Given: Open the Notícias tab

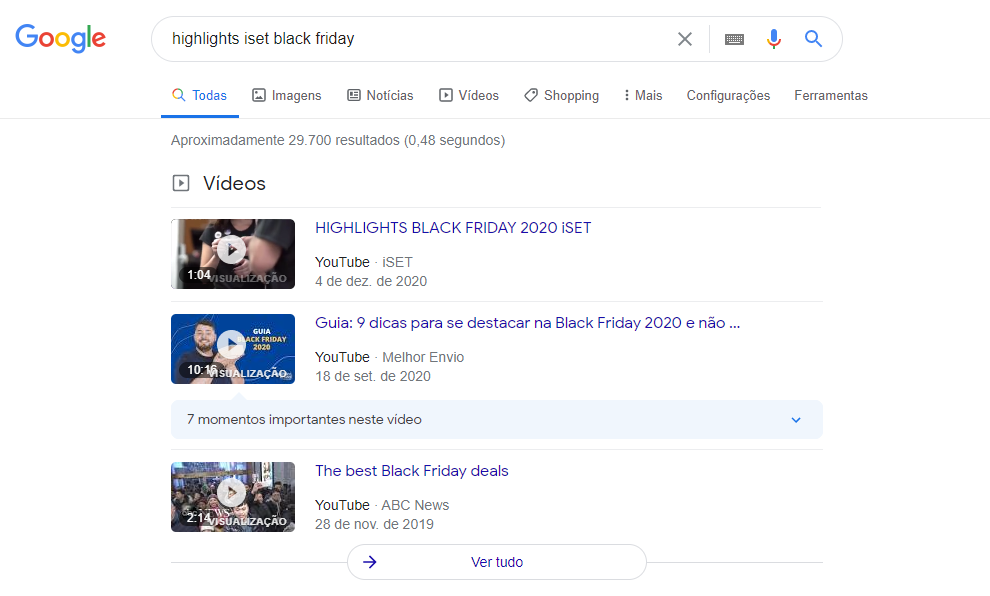Looking at the screenshot, I should pyautogui.click(x=380, y=95).
